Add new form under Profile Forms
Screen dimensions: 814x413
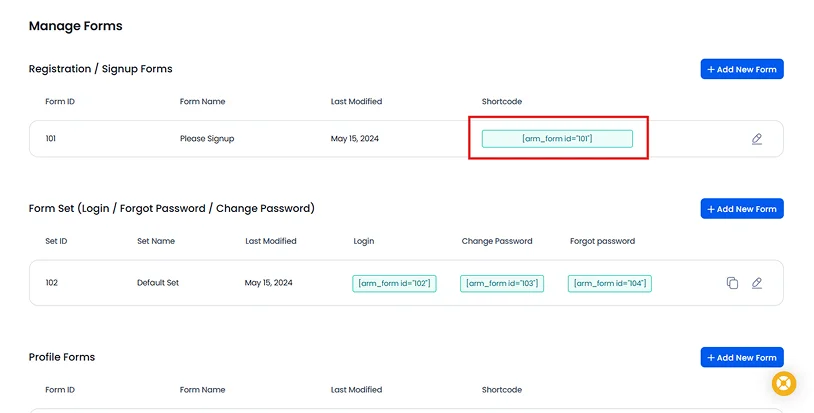point(742,357)
